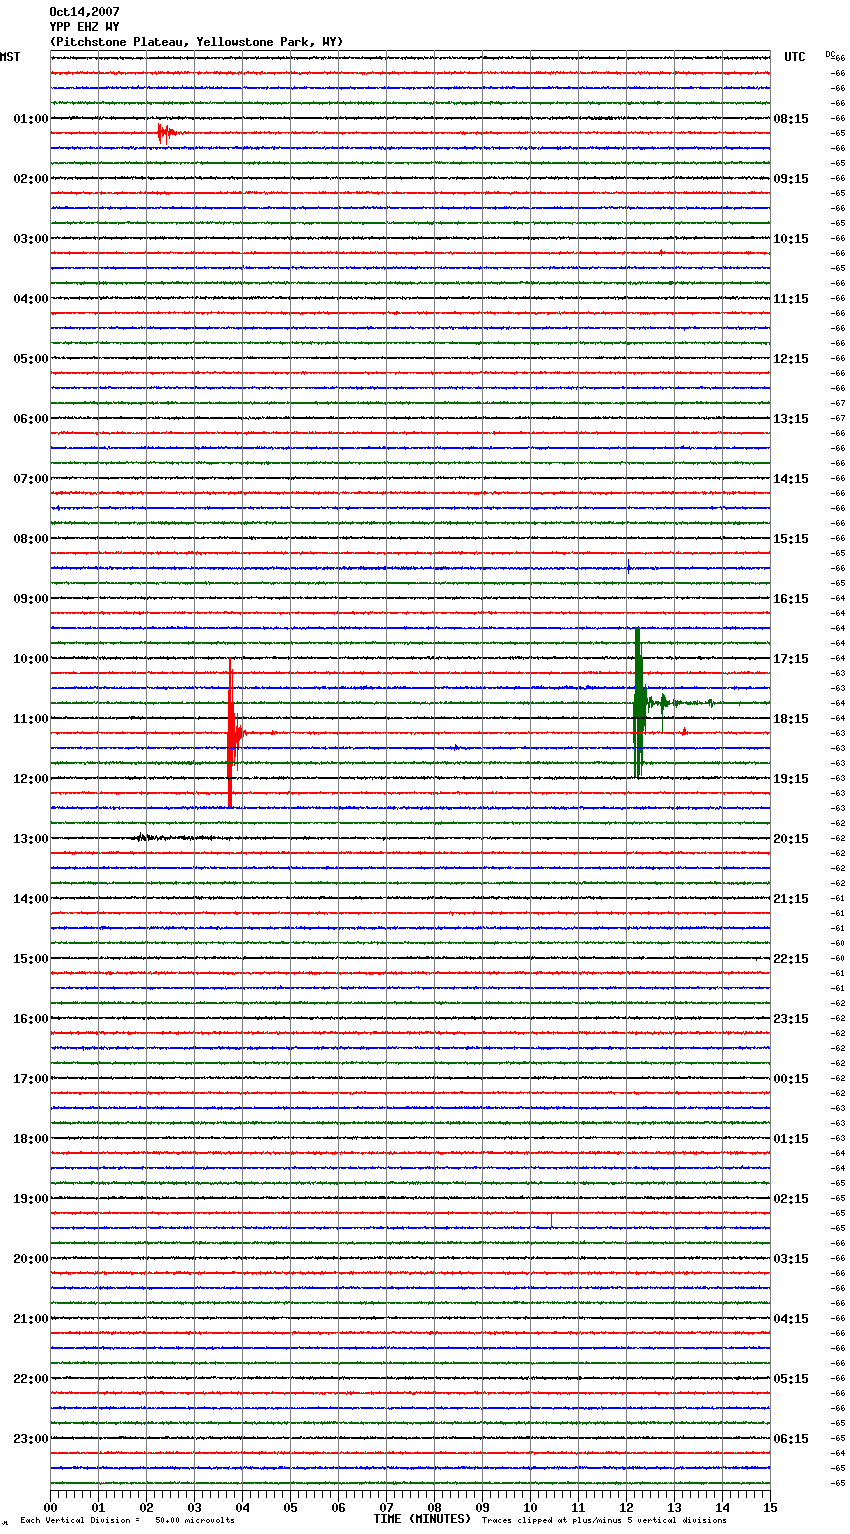This screenshot has width=850, height=1534.
Task: Click the blue spike on the 19:30 trace
Action: point(551,1221)
